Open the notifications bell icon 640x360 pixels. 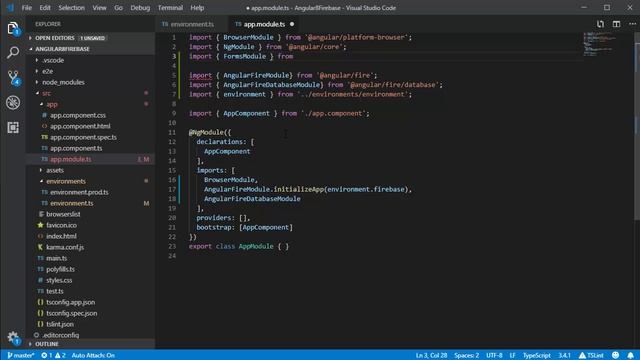click(631, 356)
